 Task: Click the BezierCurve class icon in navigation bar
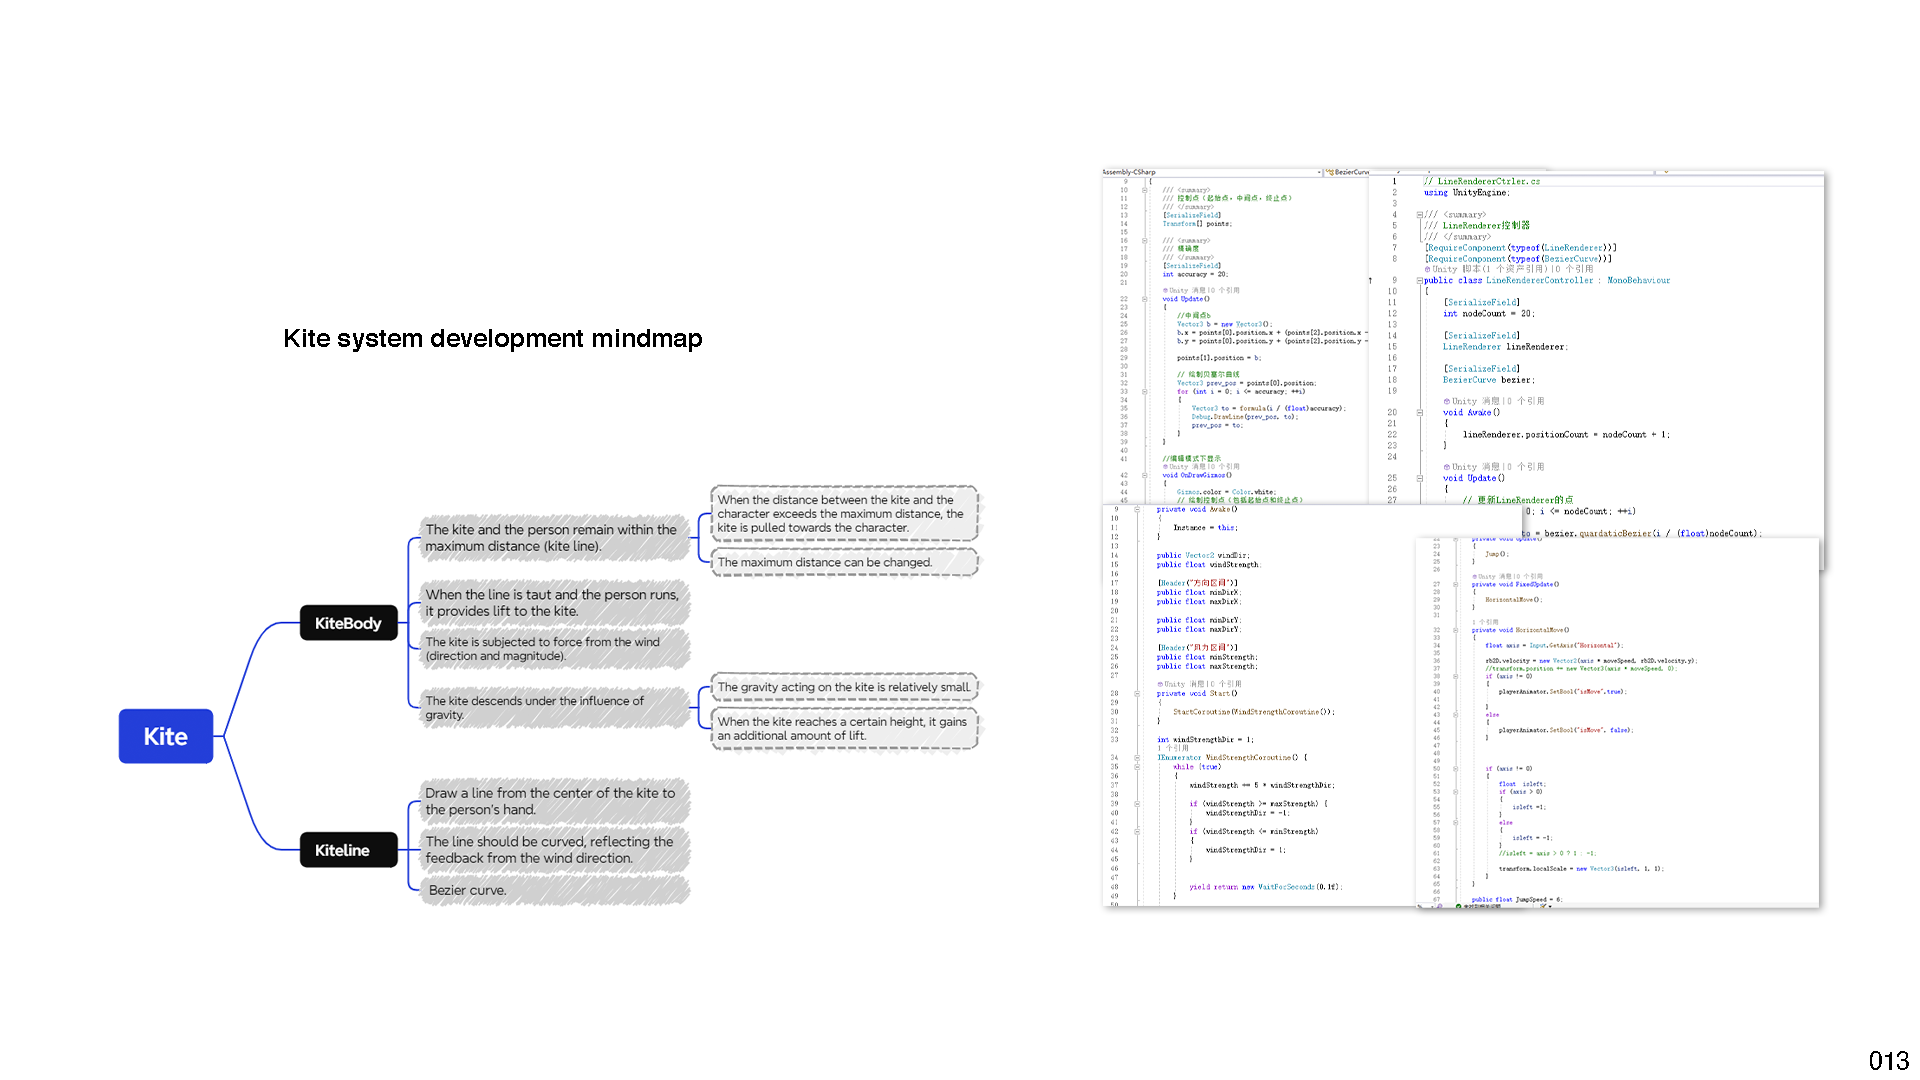pyautogui.click(x=1330, y=172)
